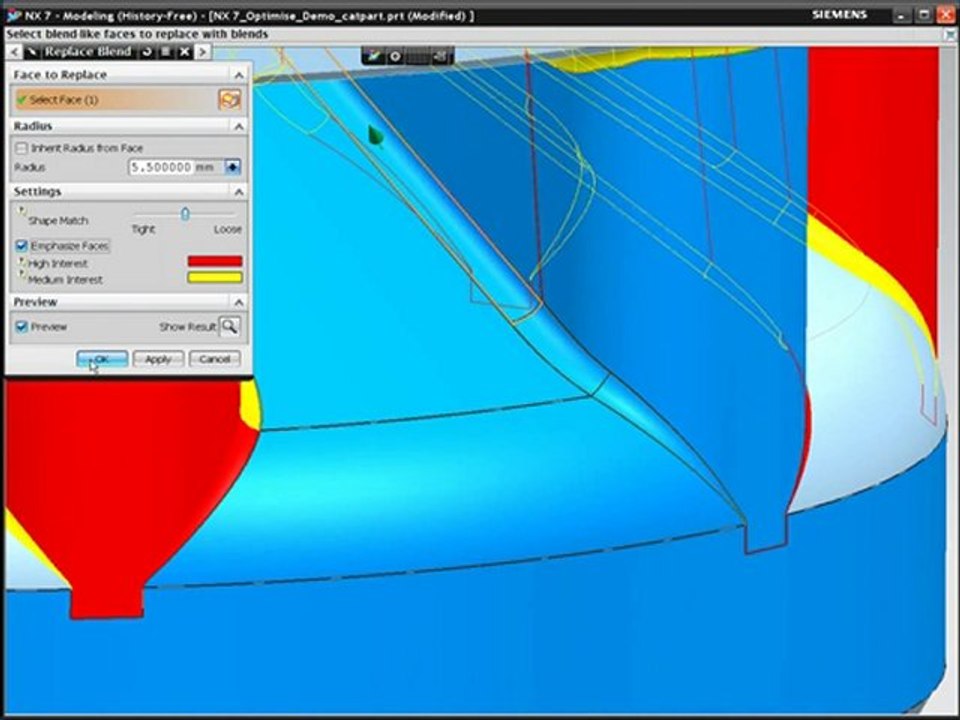The width and height of the screenshot is (960, 720).
Task: Collapse the Settings section
Action: click(x=239, y=192)
